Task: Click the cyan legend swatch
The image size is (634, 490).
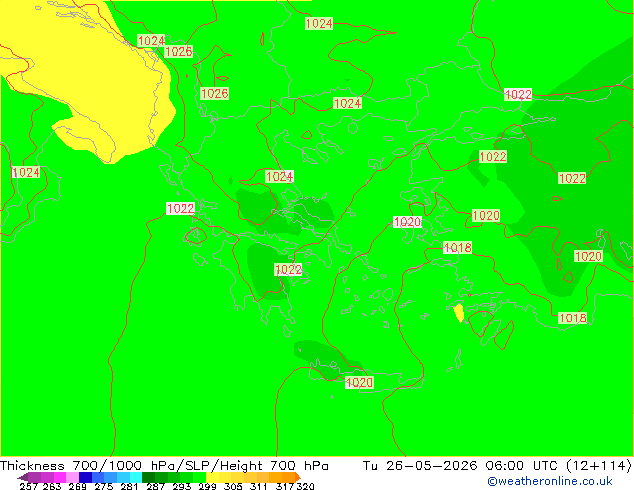Action: (136, 477)
